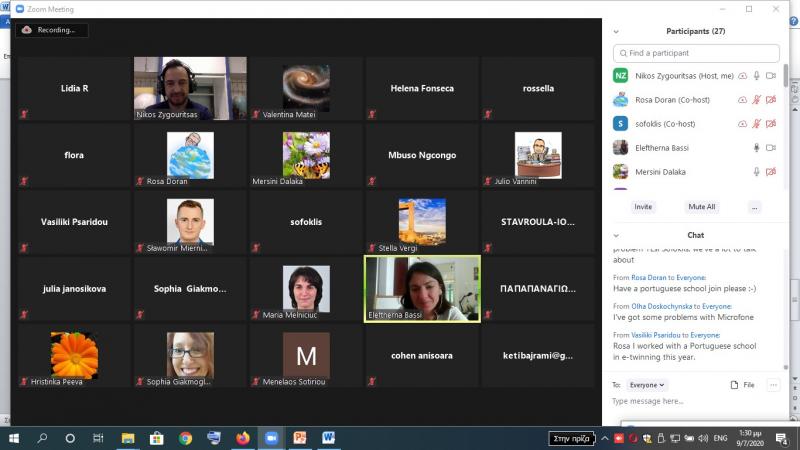Collapse the Participants panel with its chevron
This screenshot has height=450, width=800.
click(616, 31)
